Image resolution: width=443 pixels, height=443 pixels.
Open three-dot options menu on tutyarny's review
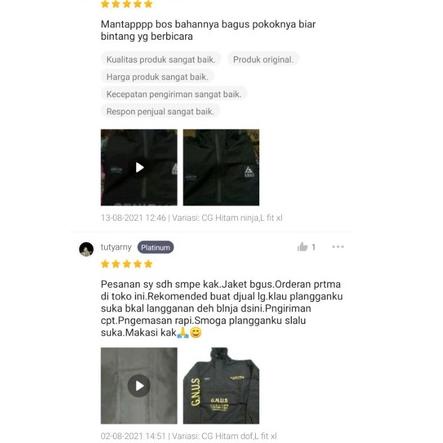click(338, 247)
